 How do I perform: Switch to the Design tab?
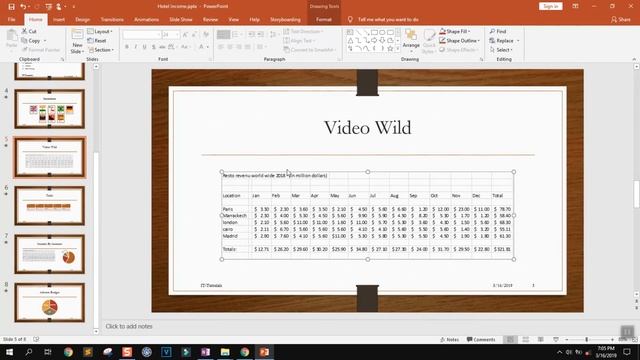(x=82, y=20)
